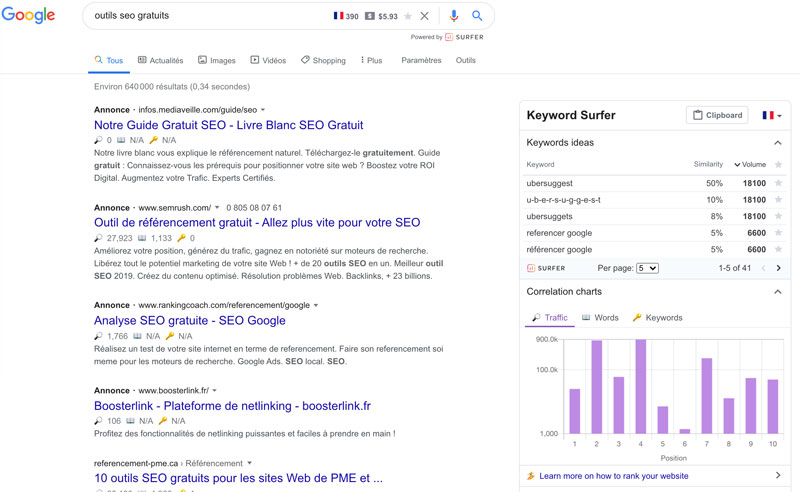
Task: Open the Surfer logo link below search bar
Action: click(x=464, y=37)
